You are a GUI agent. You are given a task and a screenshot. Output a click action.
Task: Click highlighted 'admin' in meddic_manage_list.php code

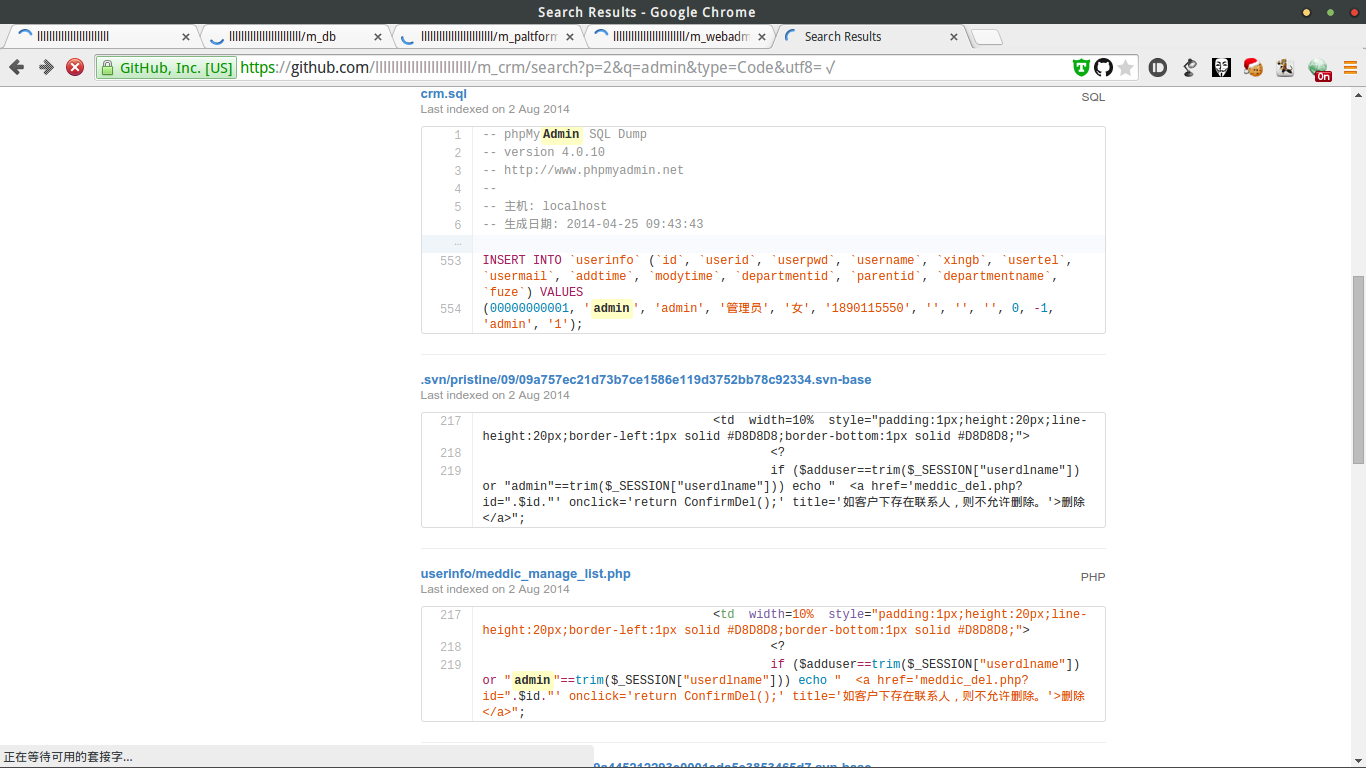pyautogui.click(x=532, y=681)
